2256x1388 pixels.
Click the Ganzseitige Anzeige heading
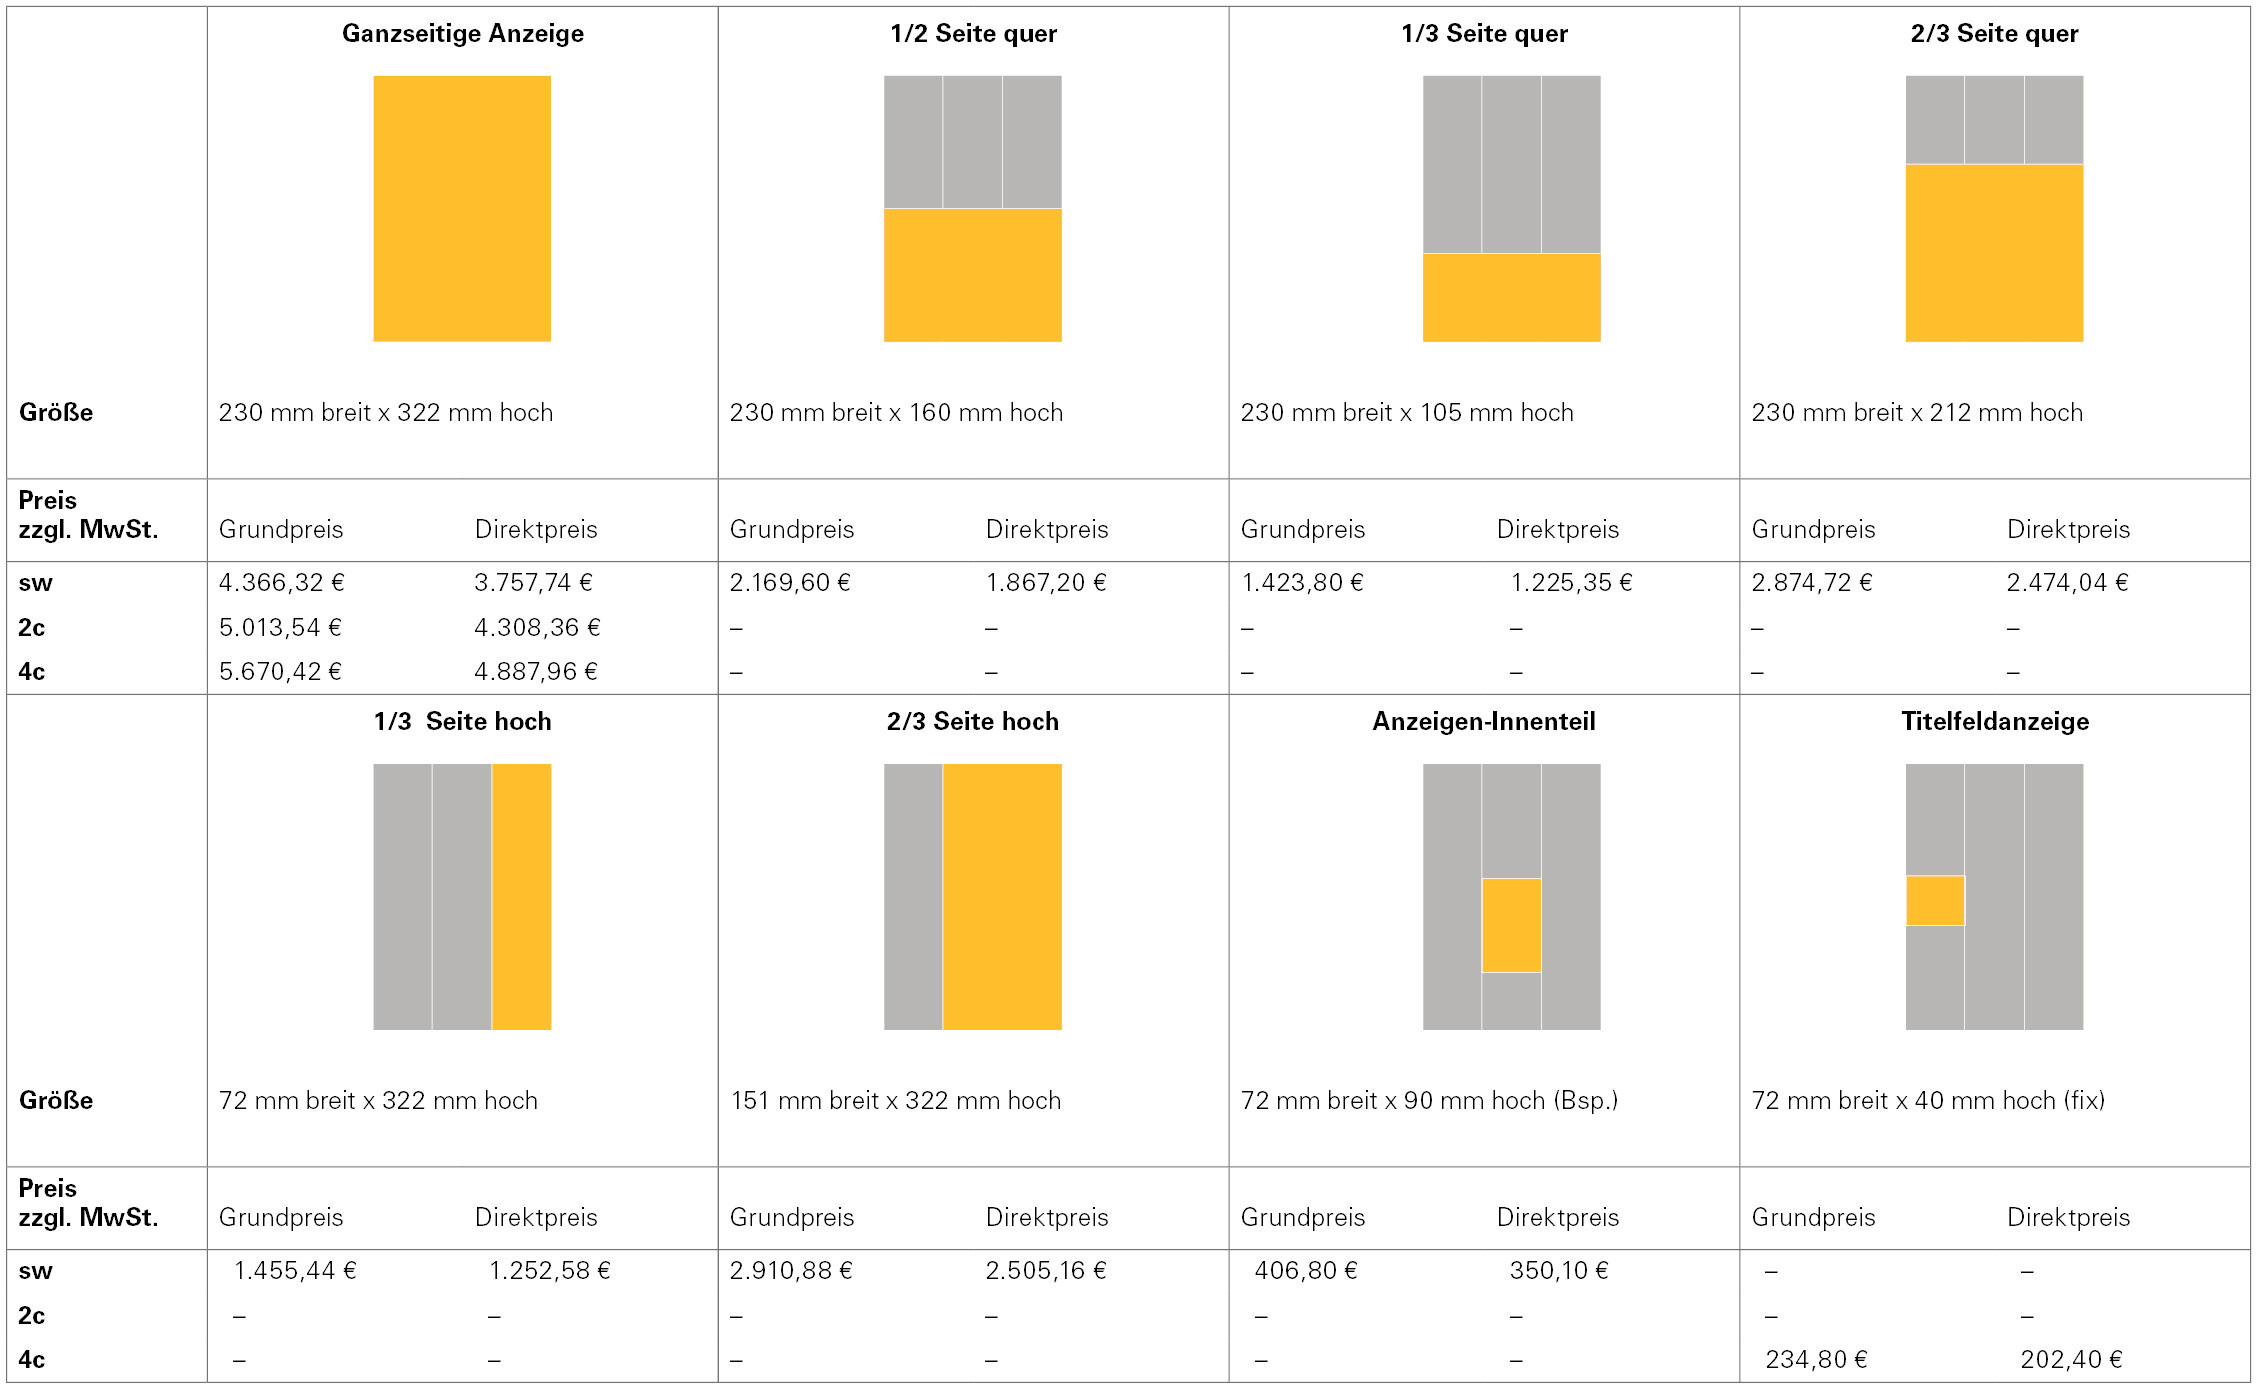[463, 34]
